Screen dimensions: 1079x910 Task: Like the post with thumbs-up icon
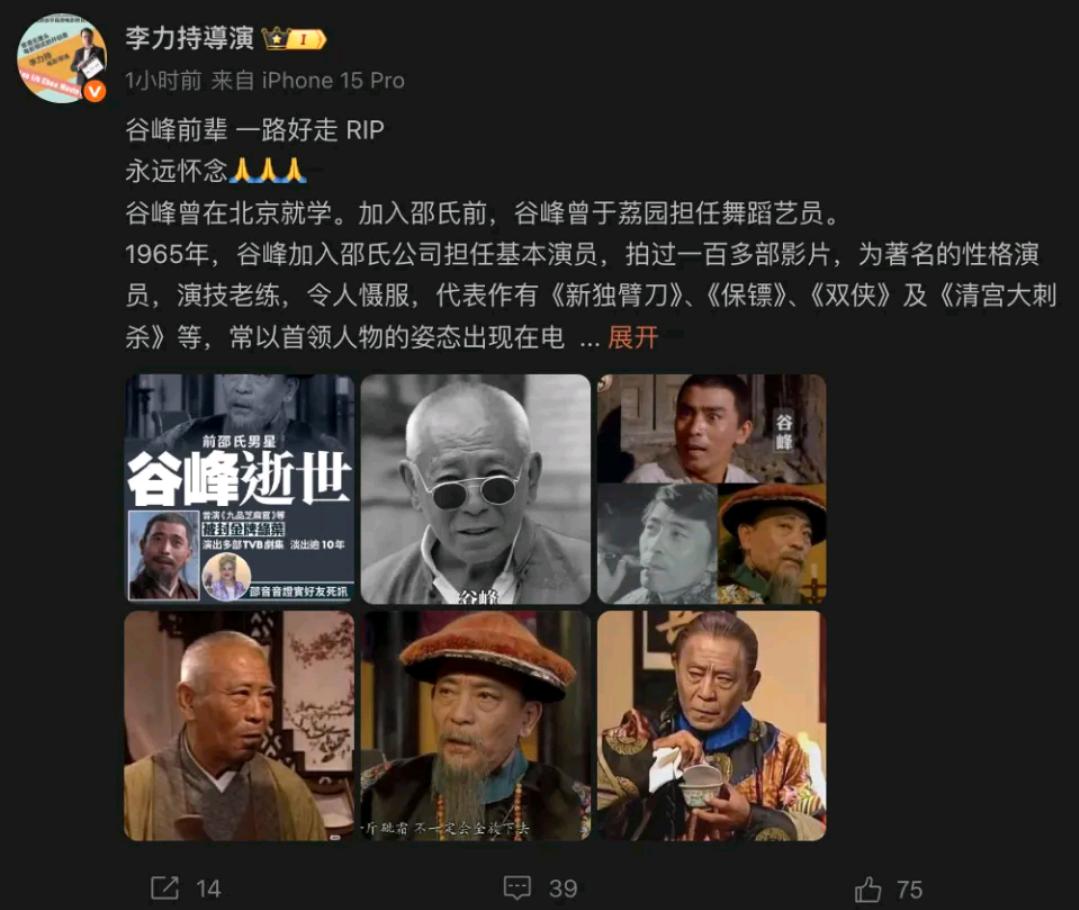(x=868, y=889)
